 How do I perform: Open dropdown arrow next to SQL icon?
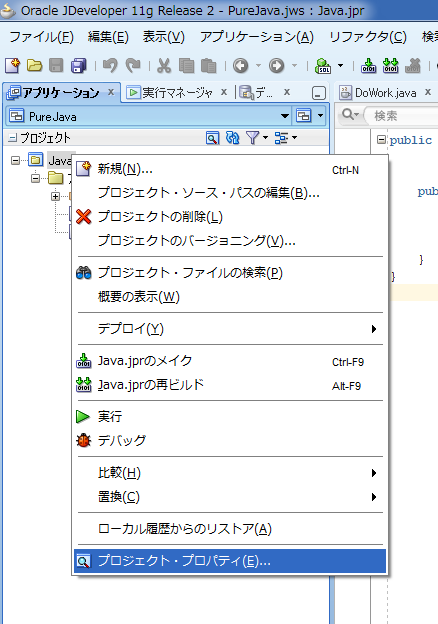pos(341,65)
